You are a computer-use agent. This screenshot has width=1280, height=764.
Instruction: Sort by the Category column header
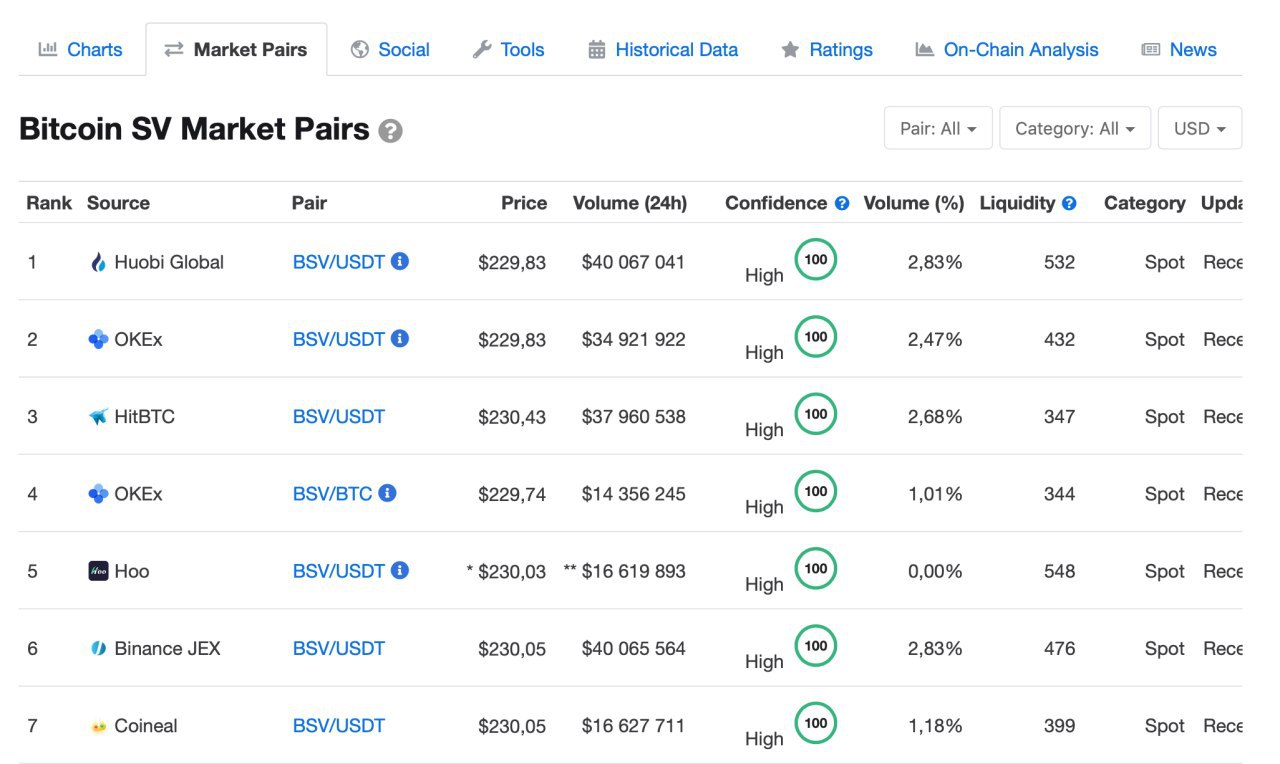[x=1145, y=203]
